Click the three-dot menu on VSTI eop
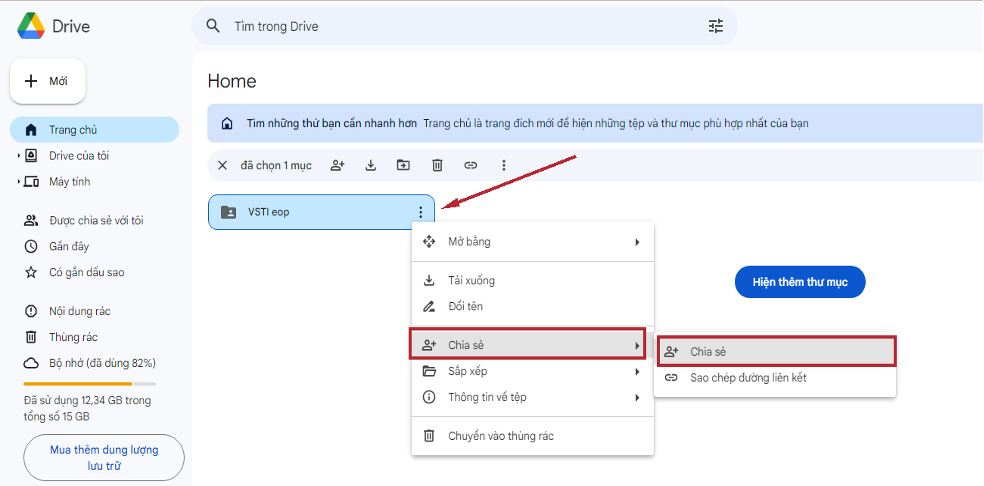Viewport: 984px width, 486px height. coord(421,212)
